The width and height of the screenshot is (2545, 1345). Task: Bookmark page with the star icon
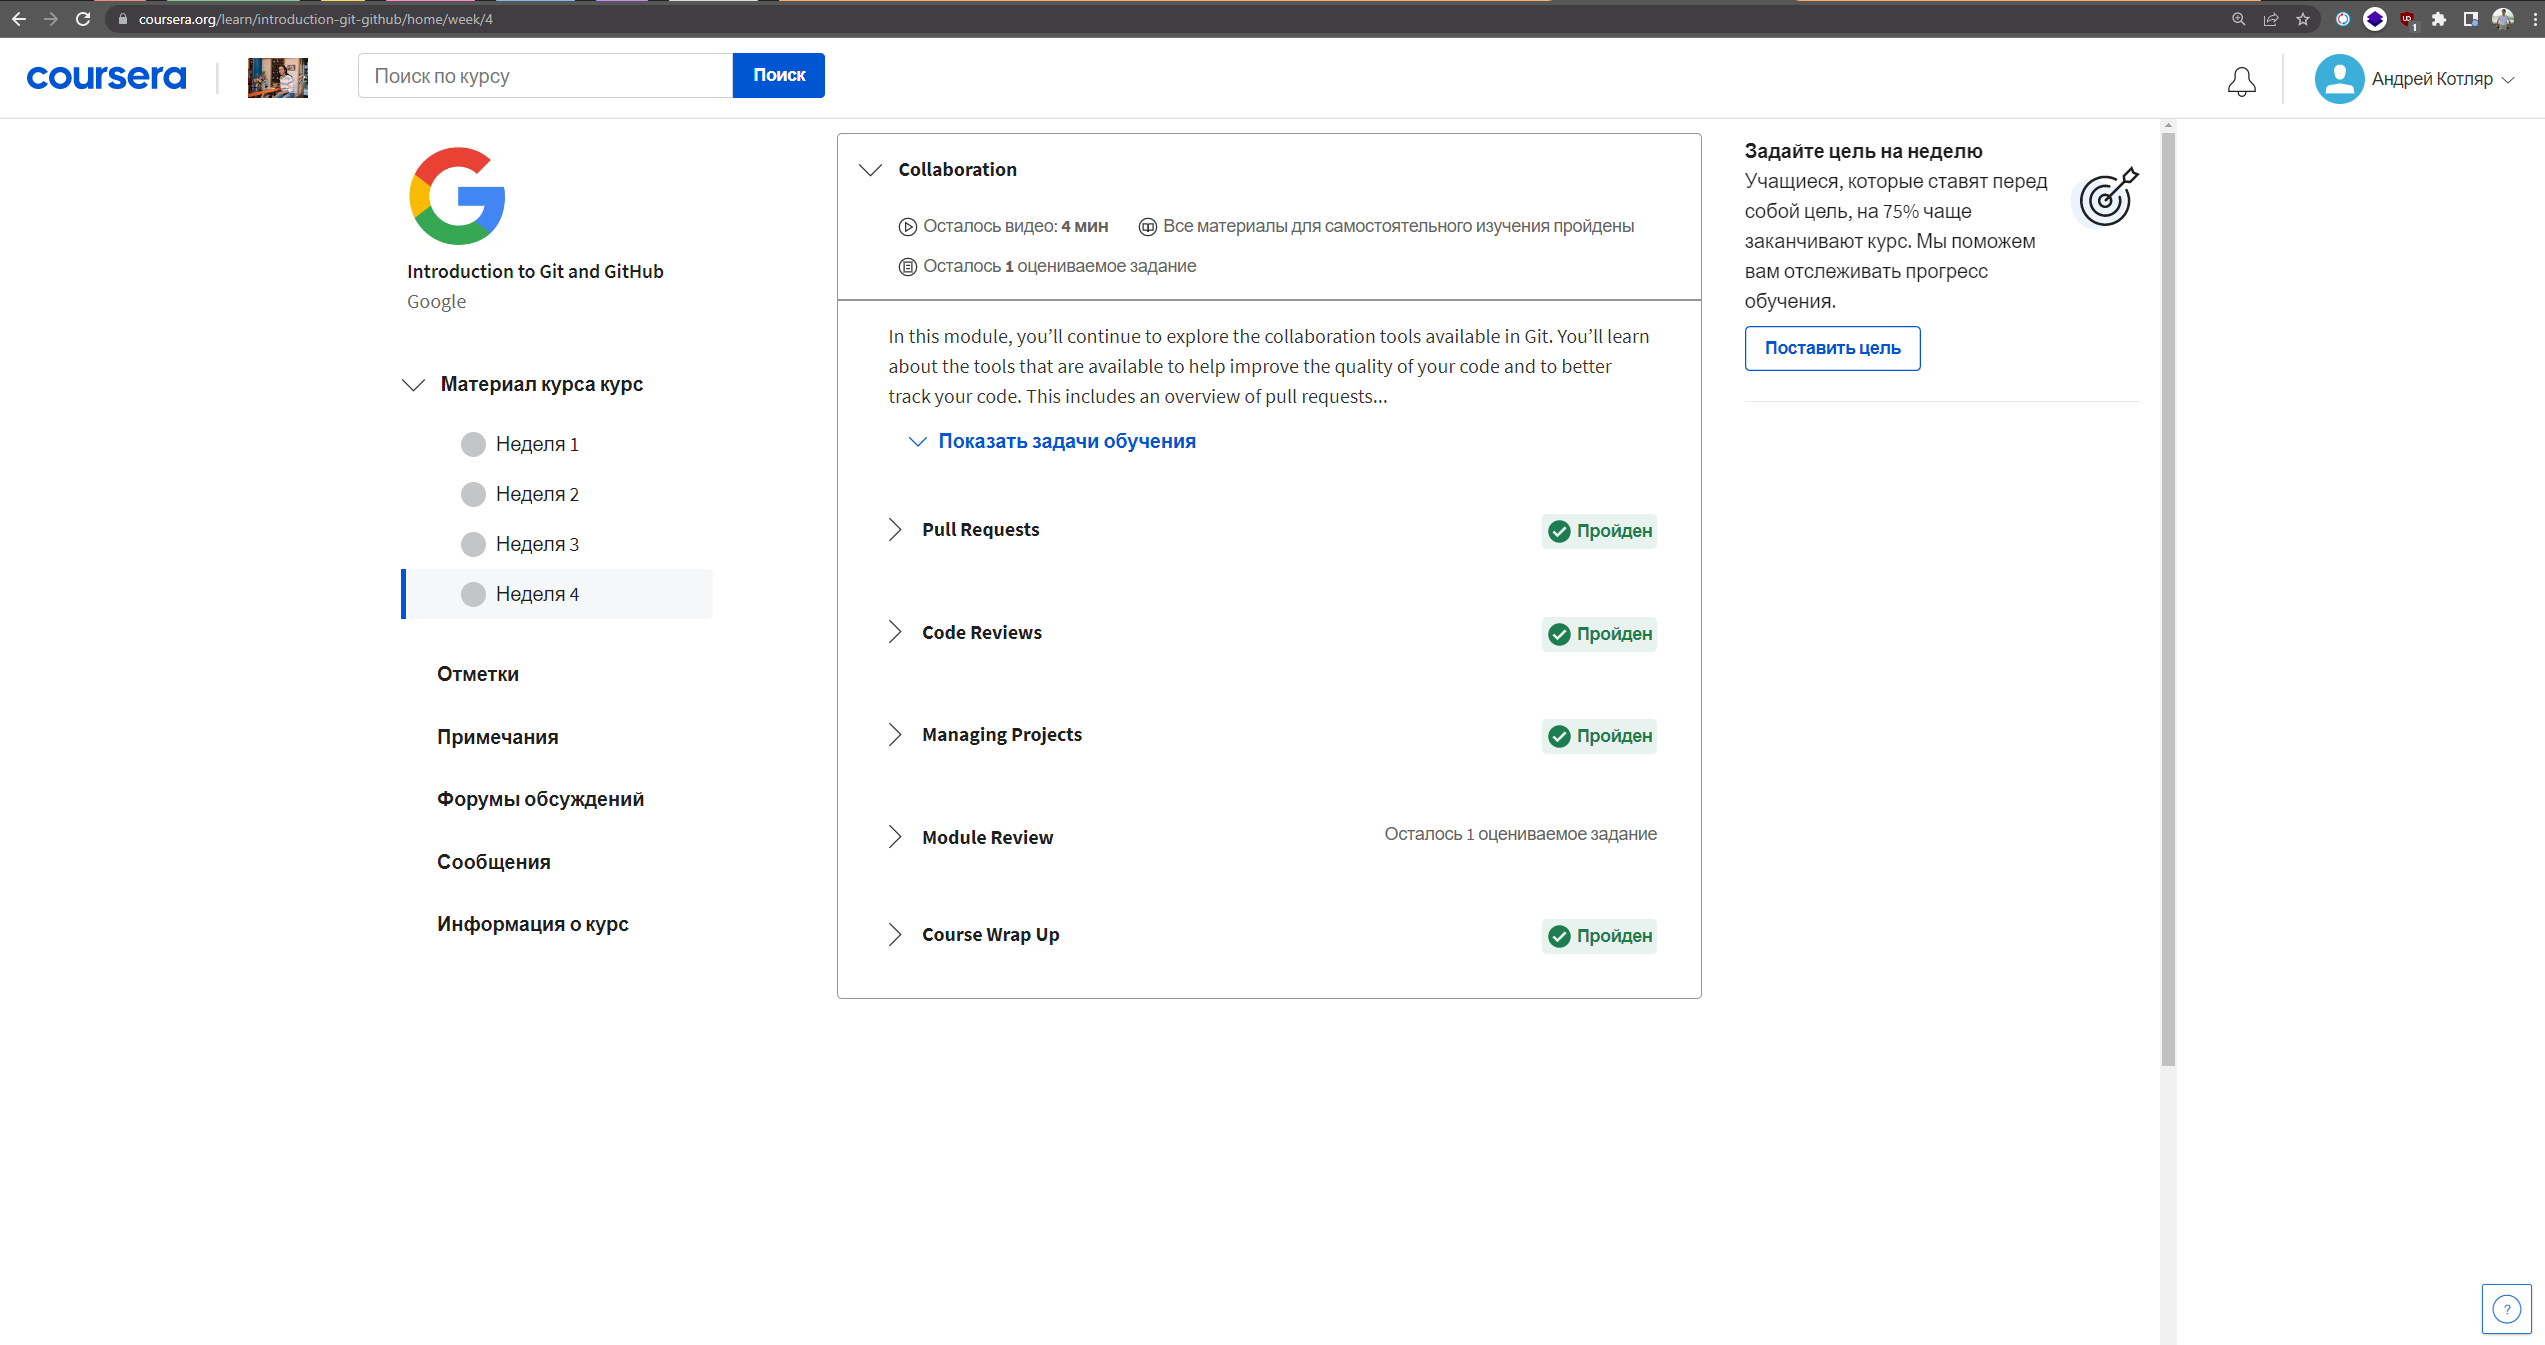pyautogui.click(x=2303, y=19)
